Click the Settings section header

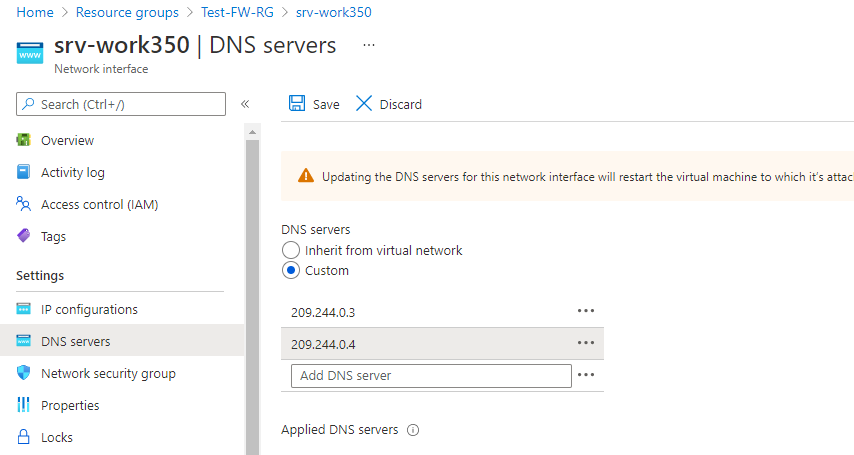coord(40,276)
